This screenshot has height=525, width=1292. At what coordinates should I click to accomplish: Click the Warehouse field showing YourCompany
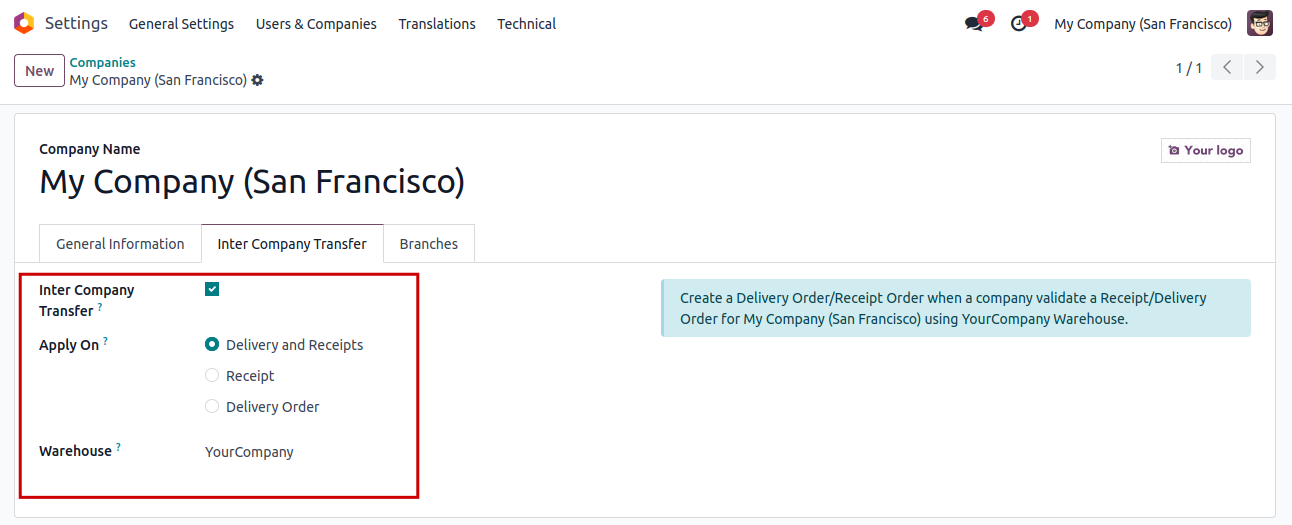click(250, 452)
